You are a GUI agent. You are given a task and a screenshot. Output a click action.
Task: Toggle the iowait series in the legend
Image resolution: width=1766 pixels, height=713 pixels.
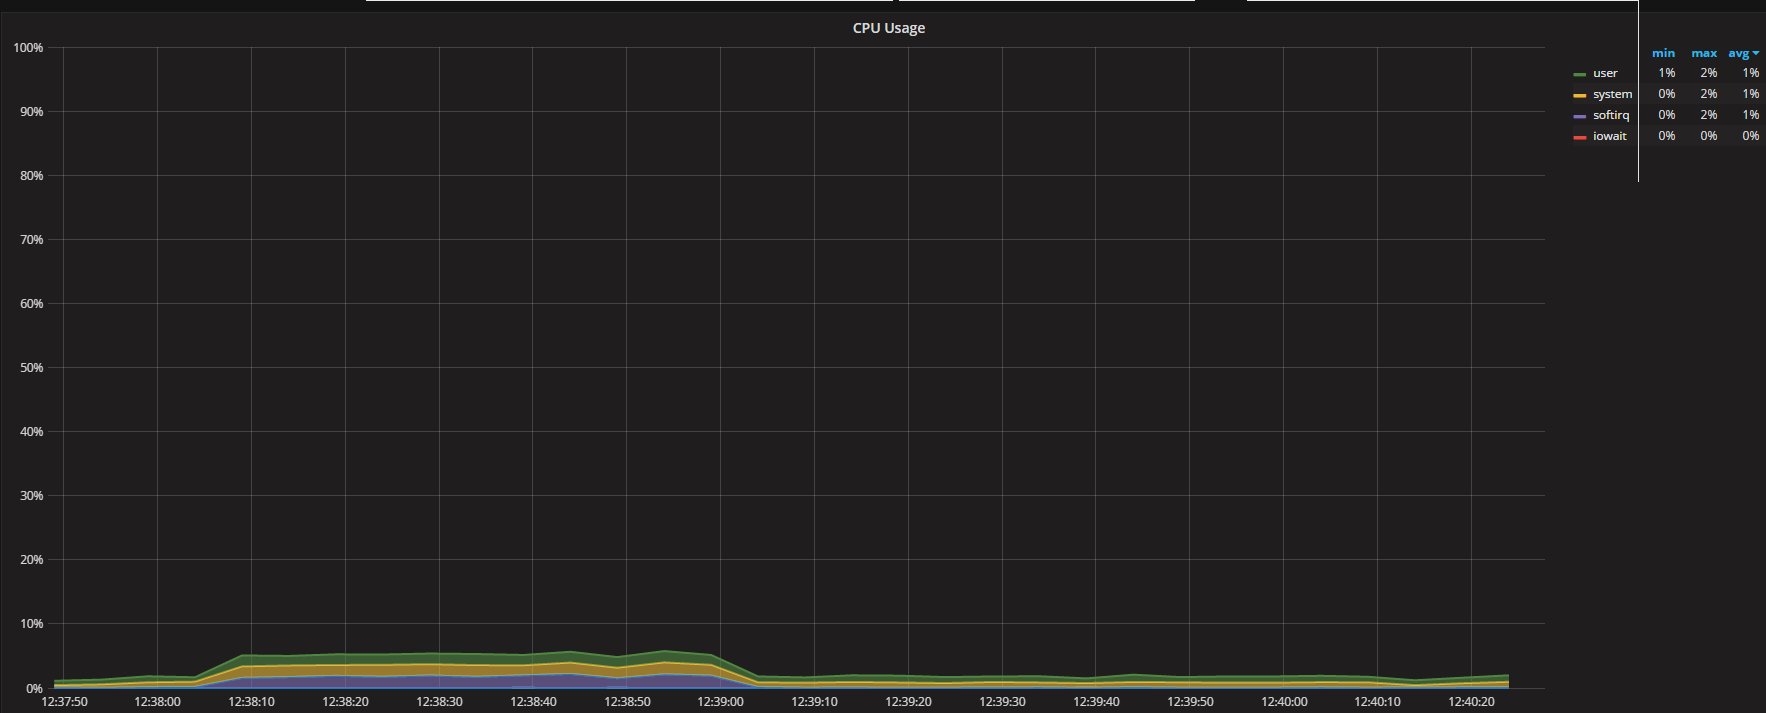pyautogui.click(x=1609, y=136)
